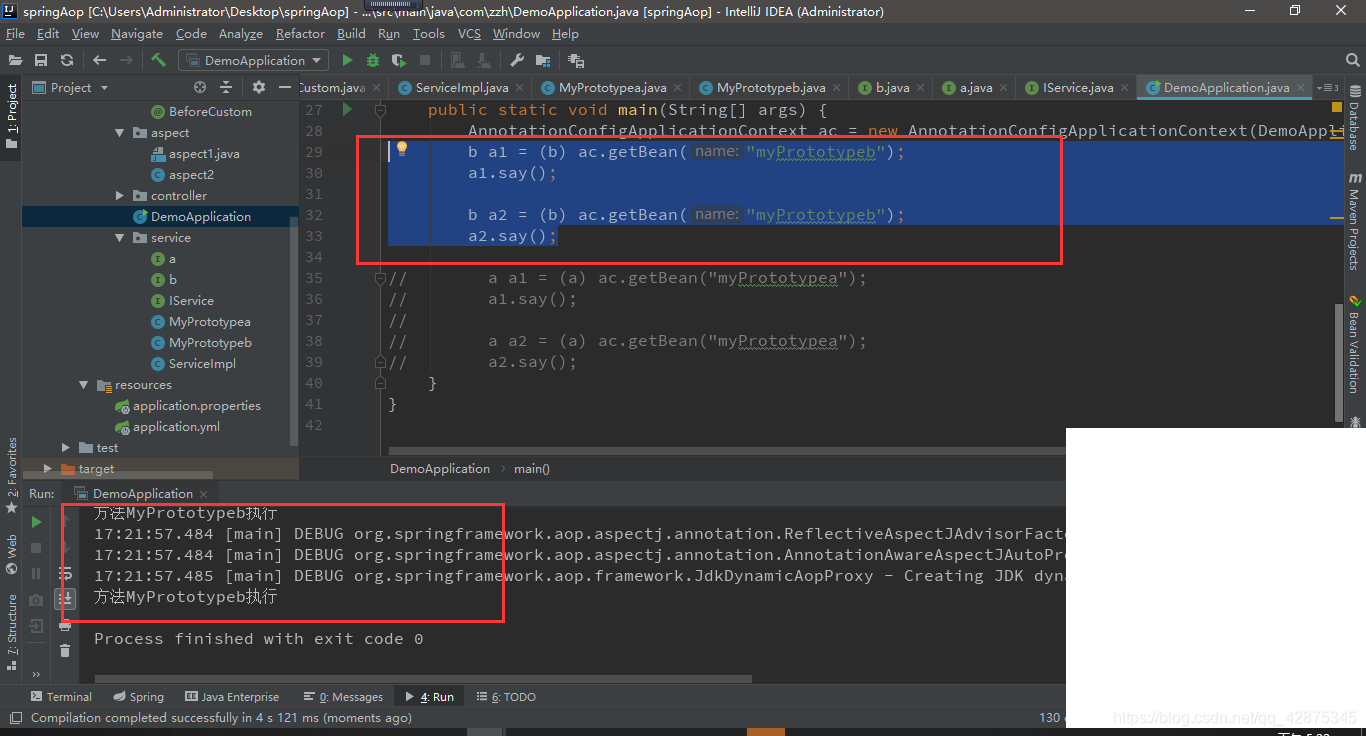
Task: Switch to the ServiceImpl.java editor tab
Action: 461,87
